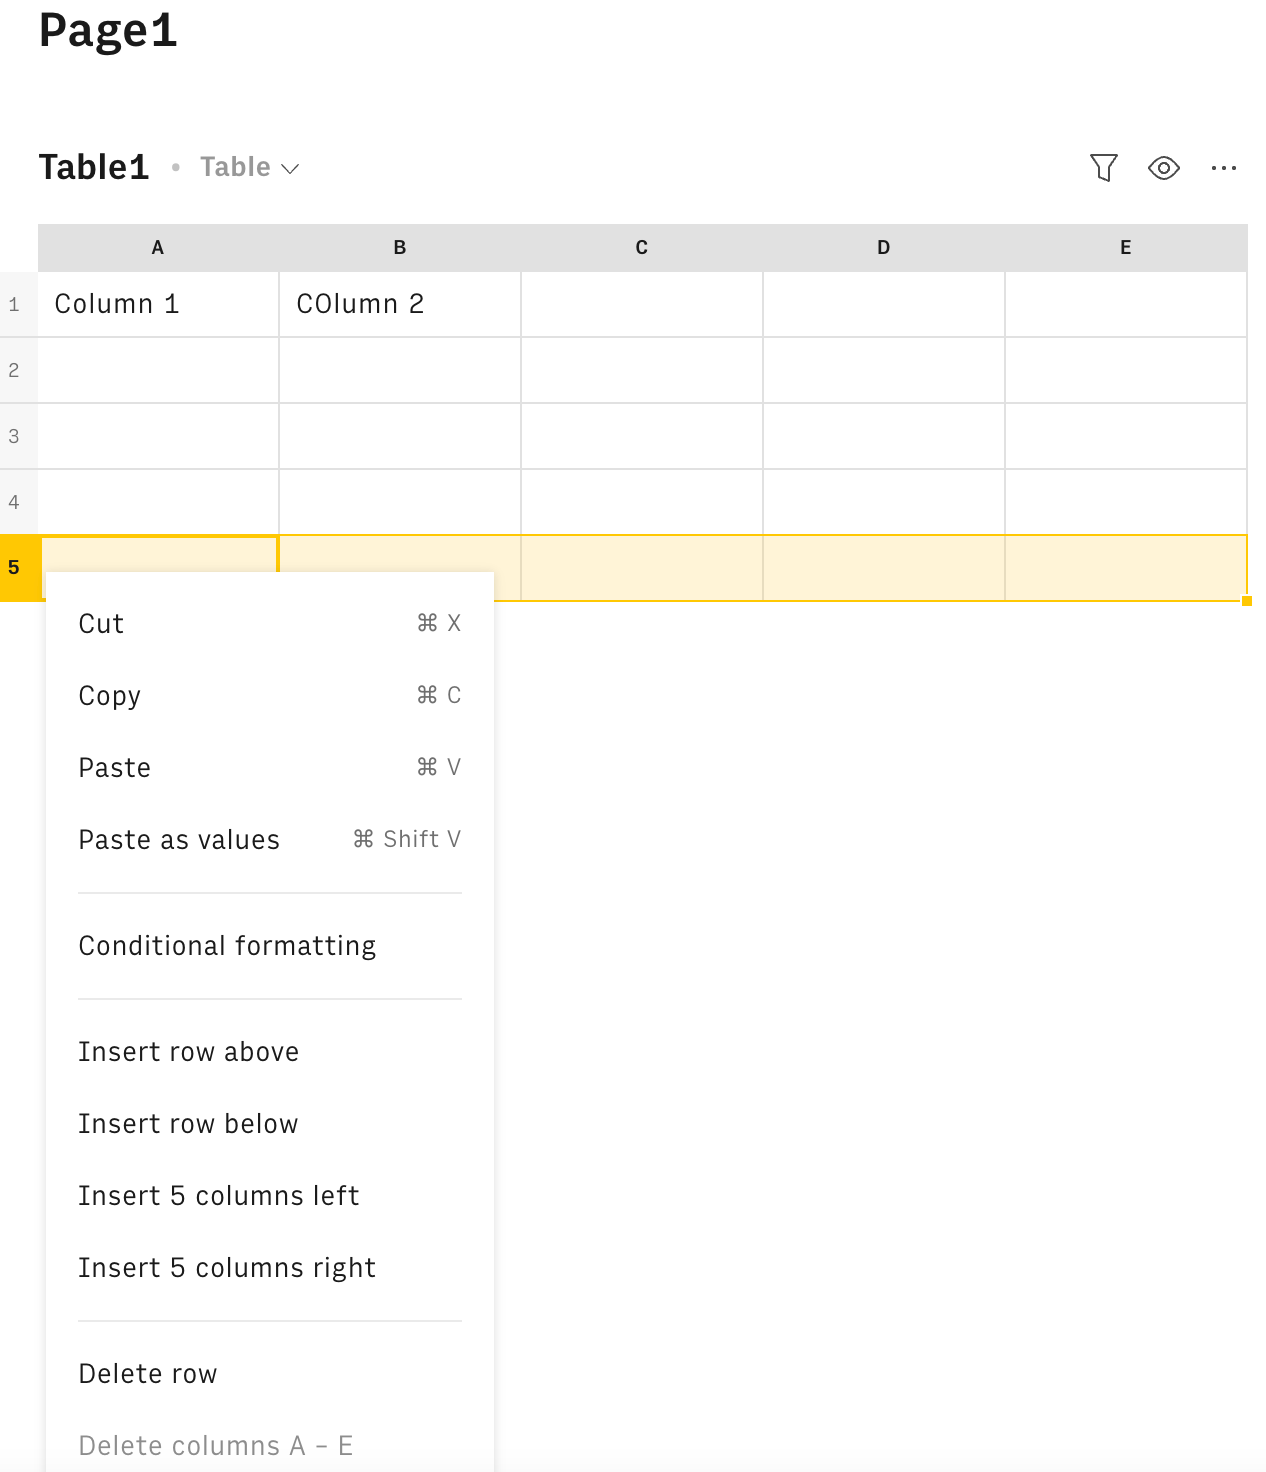
Task: Insert 5 columns to the left
Action: coord(219,1195)
